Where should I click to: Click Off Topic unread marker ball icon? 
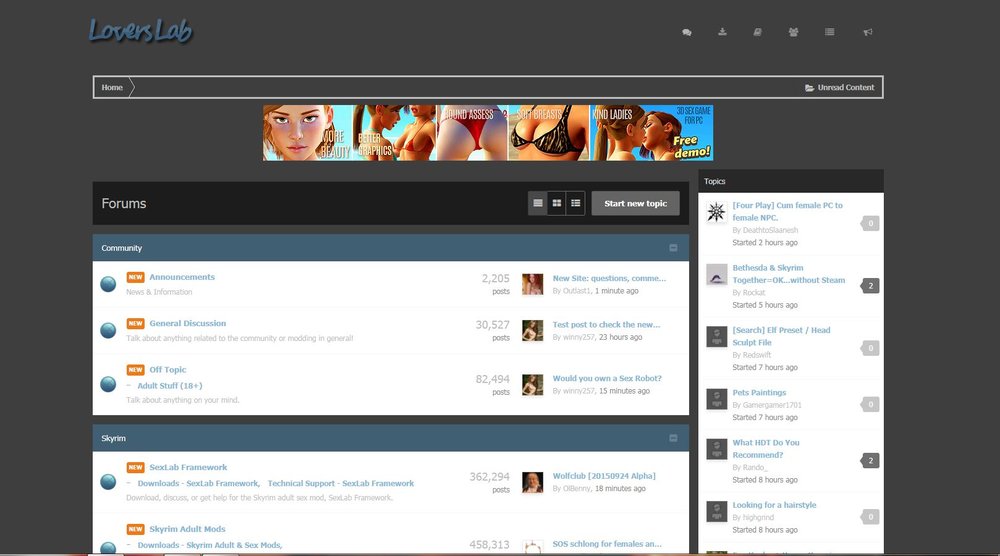[108, 384]
